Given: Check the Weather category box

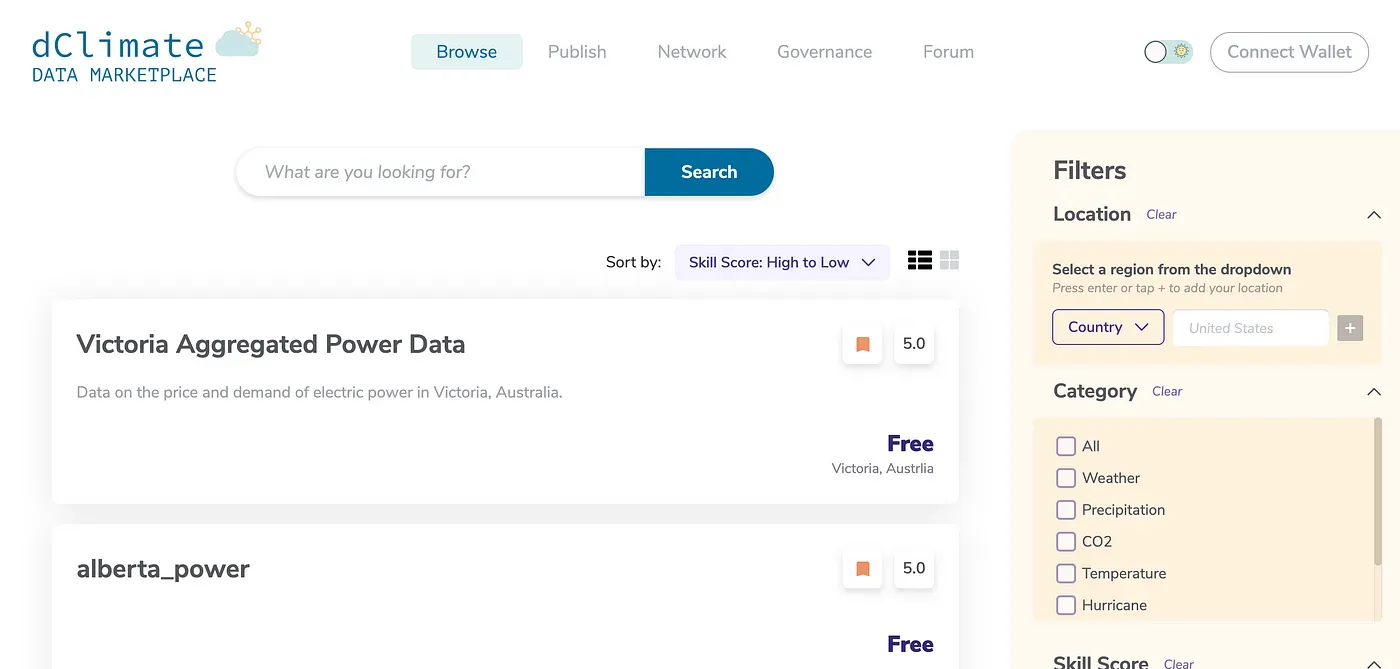Looking at the screenshot, I should [1066, 478].
